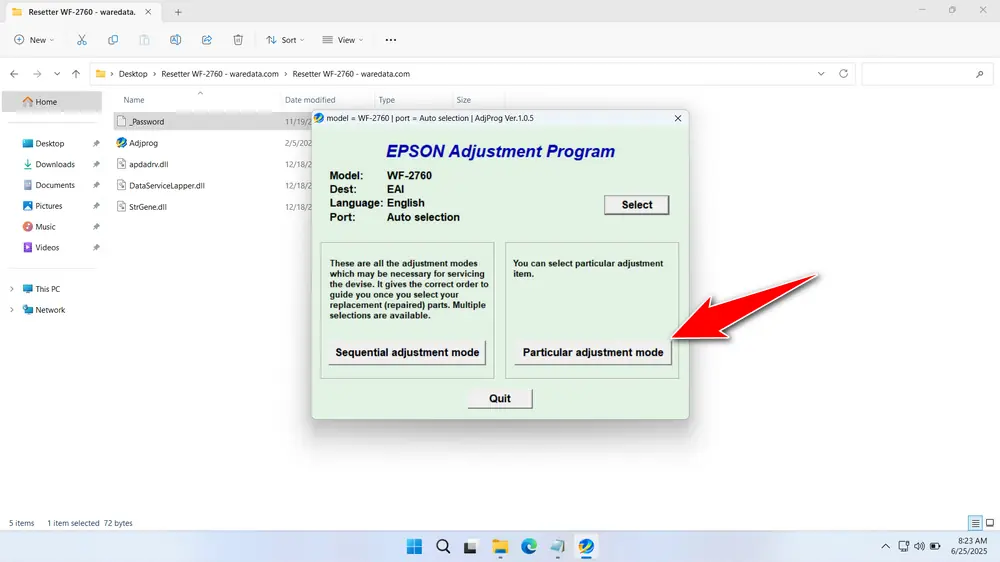Viewport: 1000px width, 562px height.
Task: Close the Resetter WF-2760 tab
Action: pyautogui.click(x=148, y=12)
